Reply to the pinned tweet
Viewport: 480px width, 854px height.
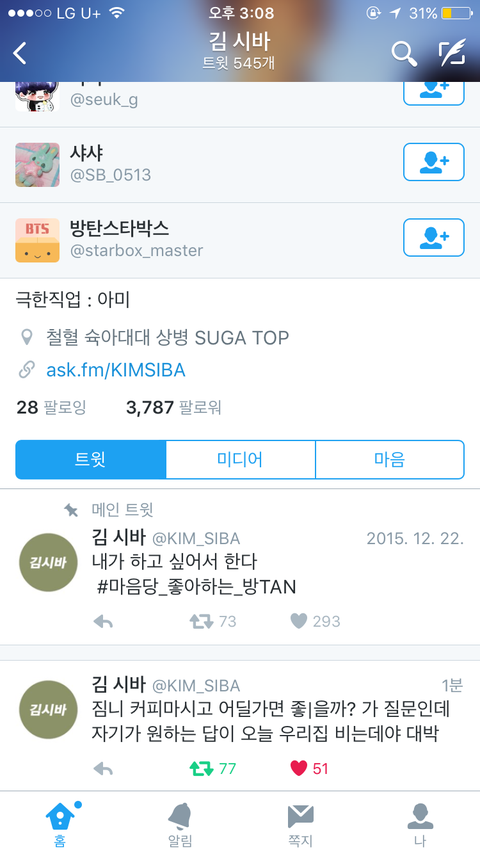[x=103, y=621]
